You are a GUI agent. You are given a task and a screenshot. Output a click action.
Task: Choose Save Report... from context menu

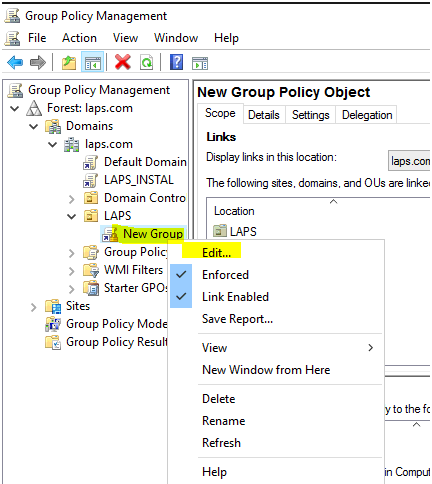pyautogui.click(x=276, y=319)
